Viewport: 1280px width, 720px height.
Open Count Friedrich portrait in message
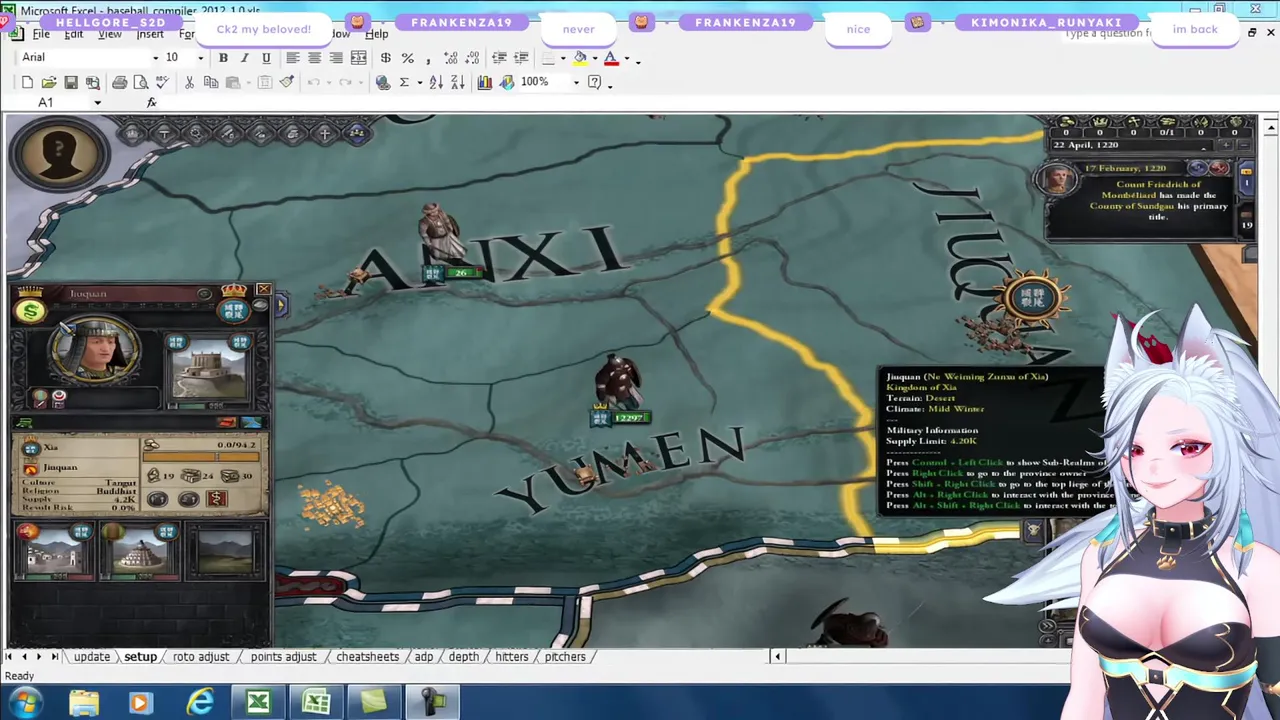[x=1057, y=180]
